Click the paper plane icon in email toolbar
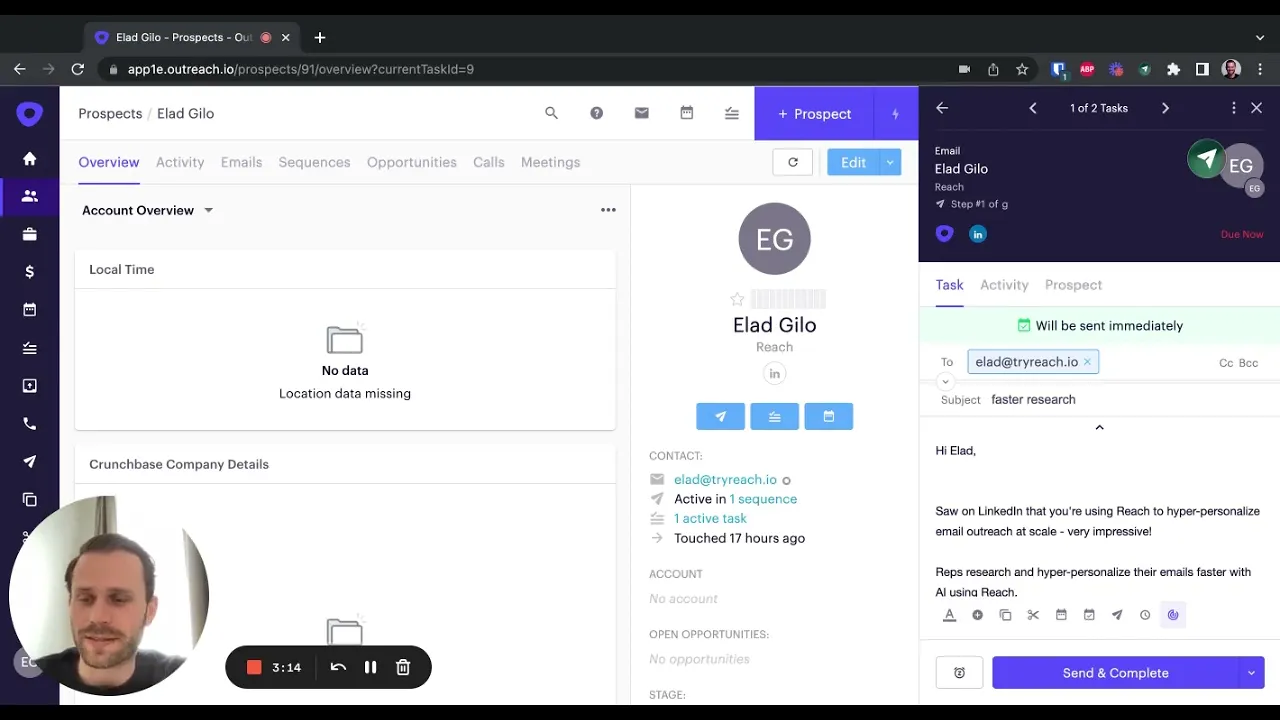This screenshot has height=720, width=1280. pyautogui.click(x=1117, y=615)
